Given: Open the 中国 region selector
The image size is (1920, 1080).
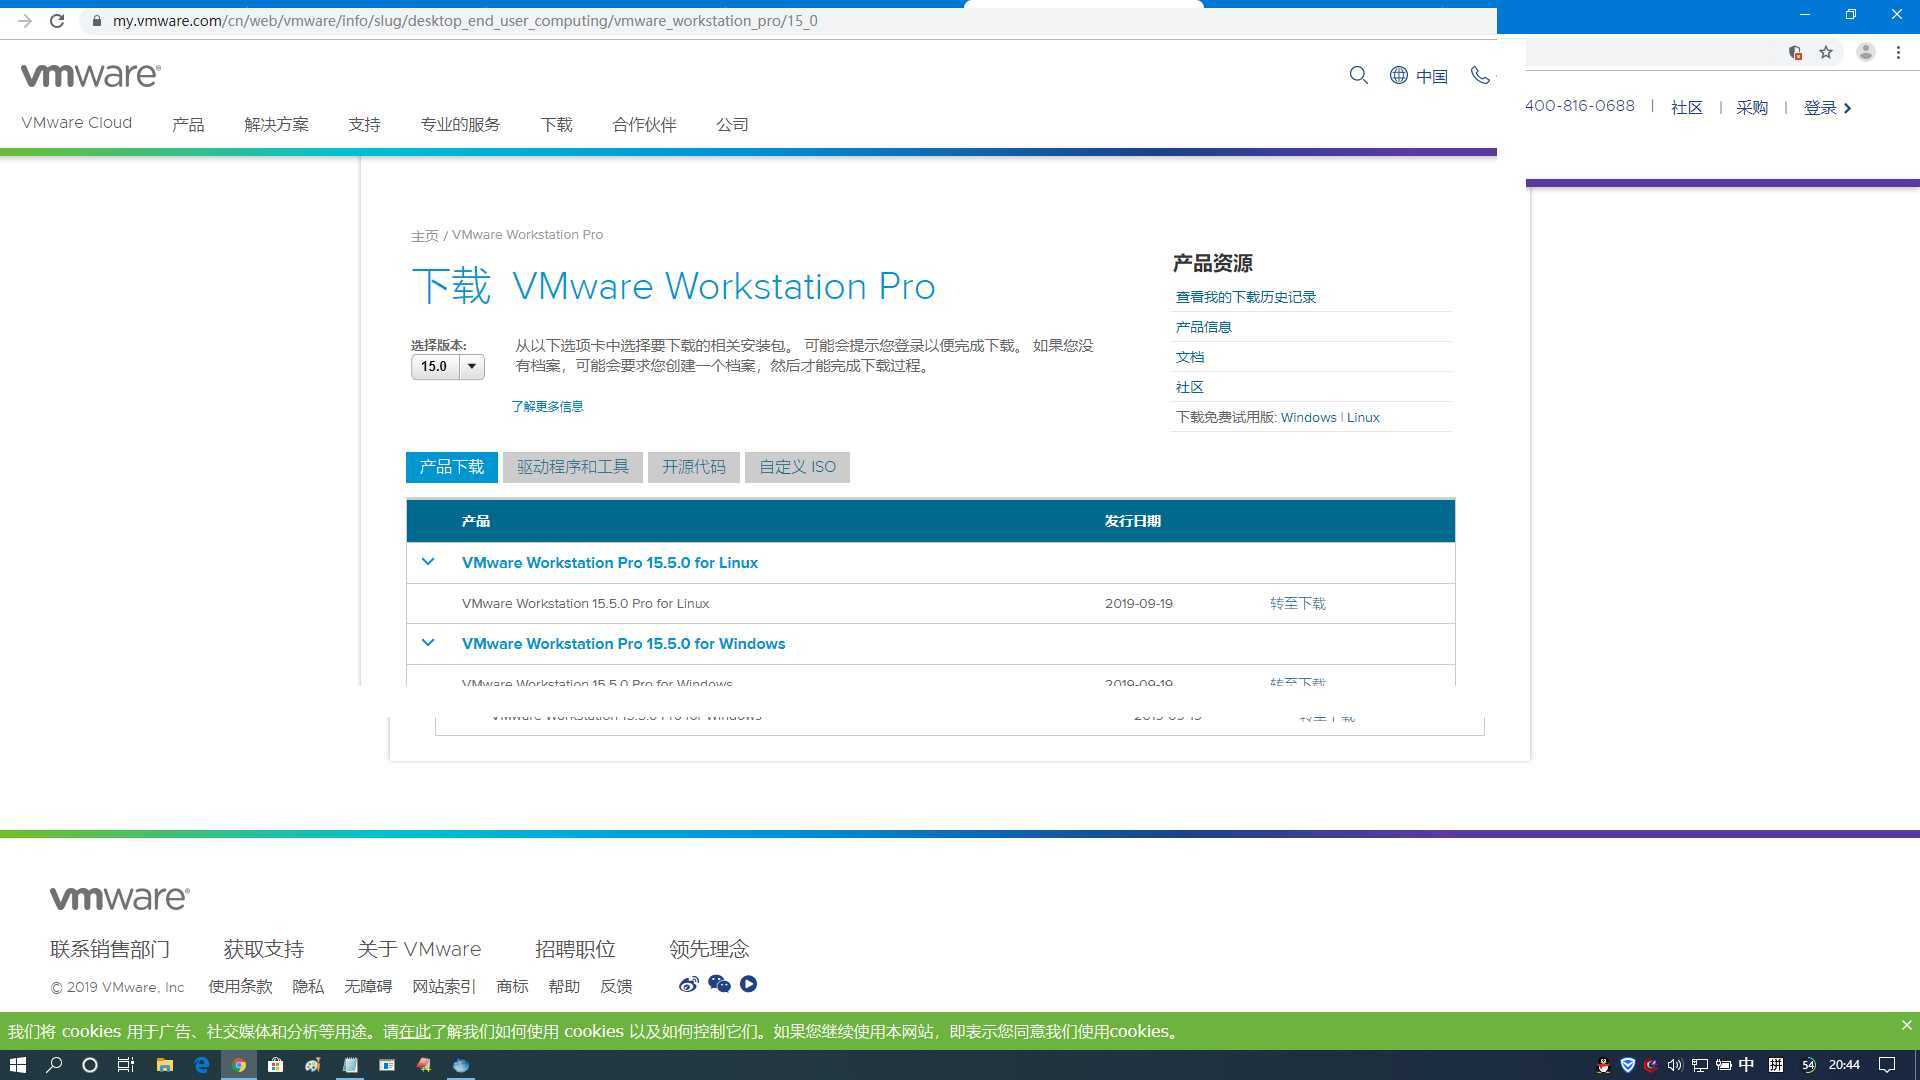Looking at the screenshot, I should pos(1431,76).
